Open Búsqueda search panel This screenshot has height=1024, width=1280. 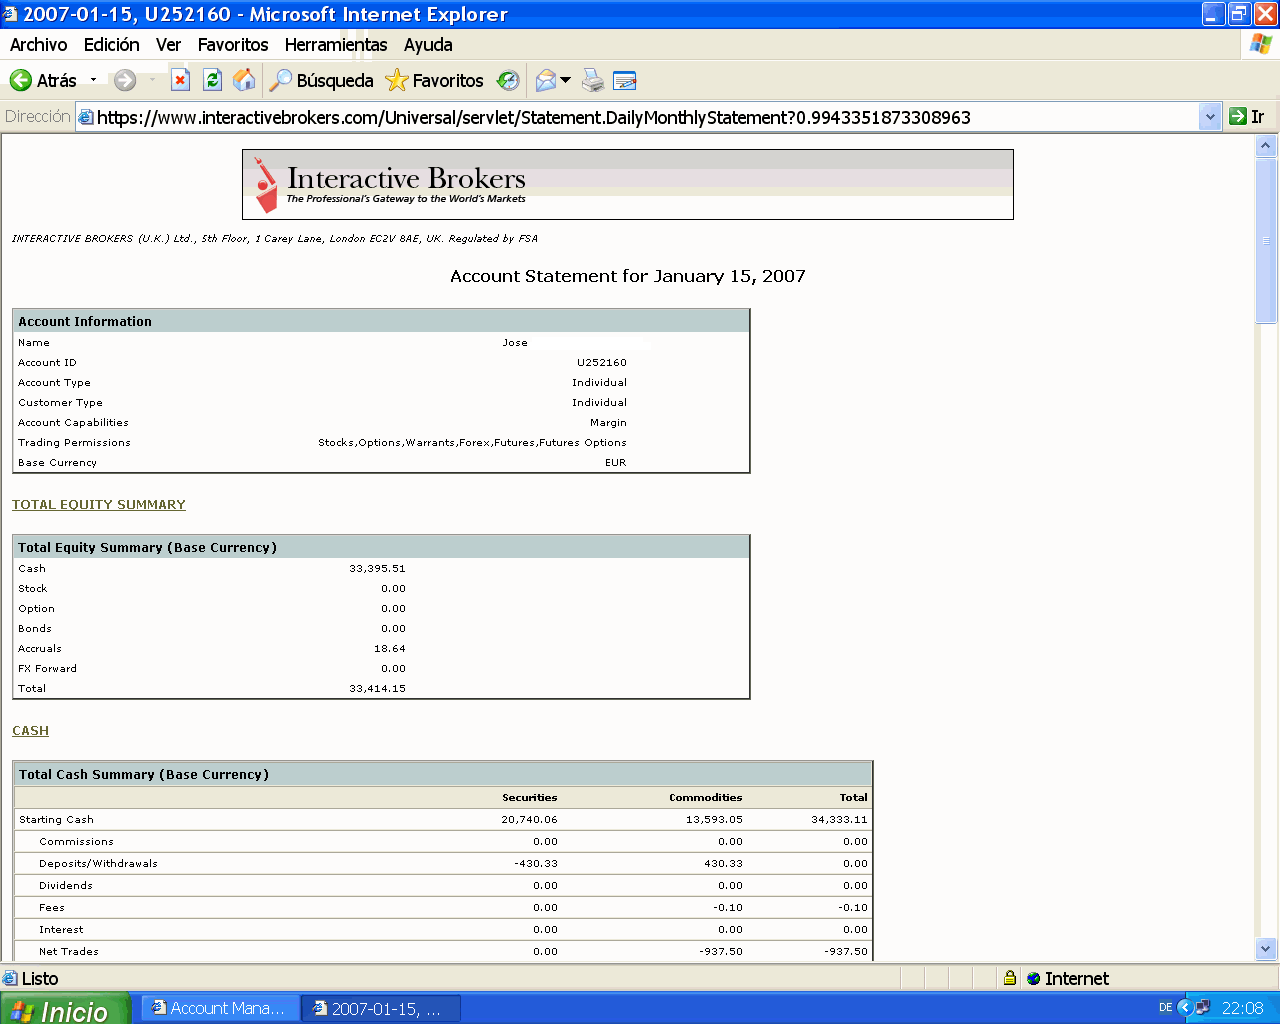[x=321, y=81]
